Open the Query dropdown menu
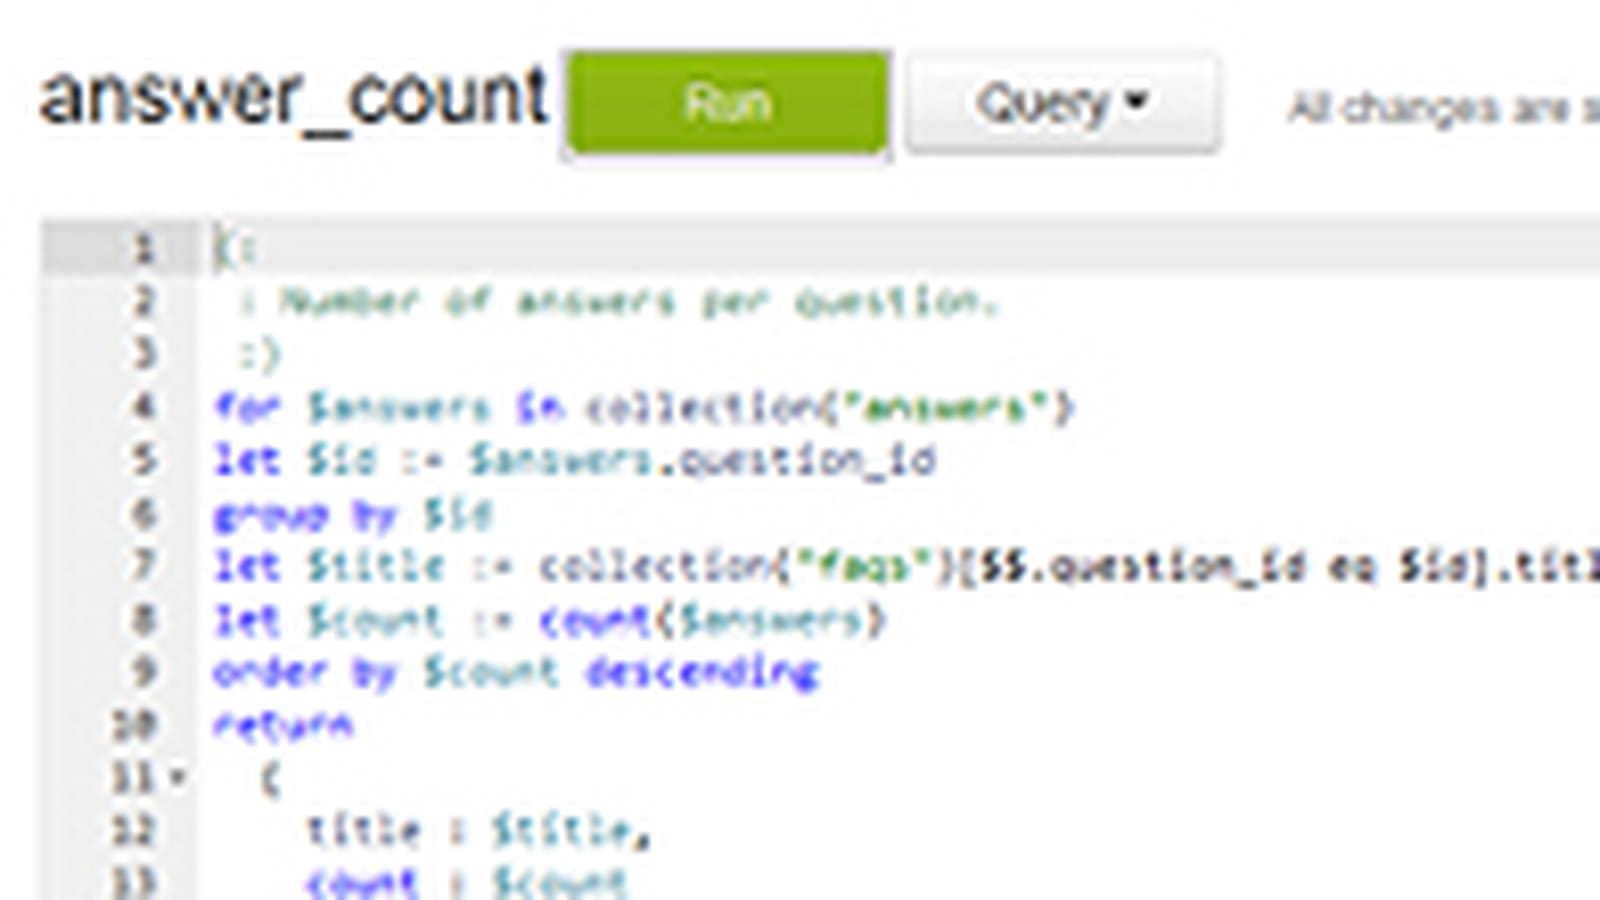Image resolution: width=1600 pixels, height=900 pixels. click(x=1062, y=103)
